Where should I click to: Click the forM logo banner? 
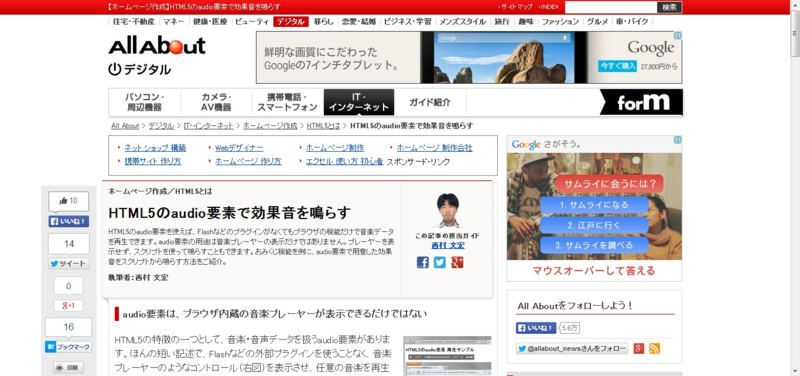(x=641, y=103)
